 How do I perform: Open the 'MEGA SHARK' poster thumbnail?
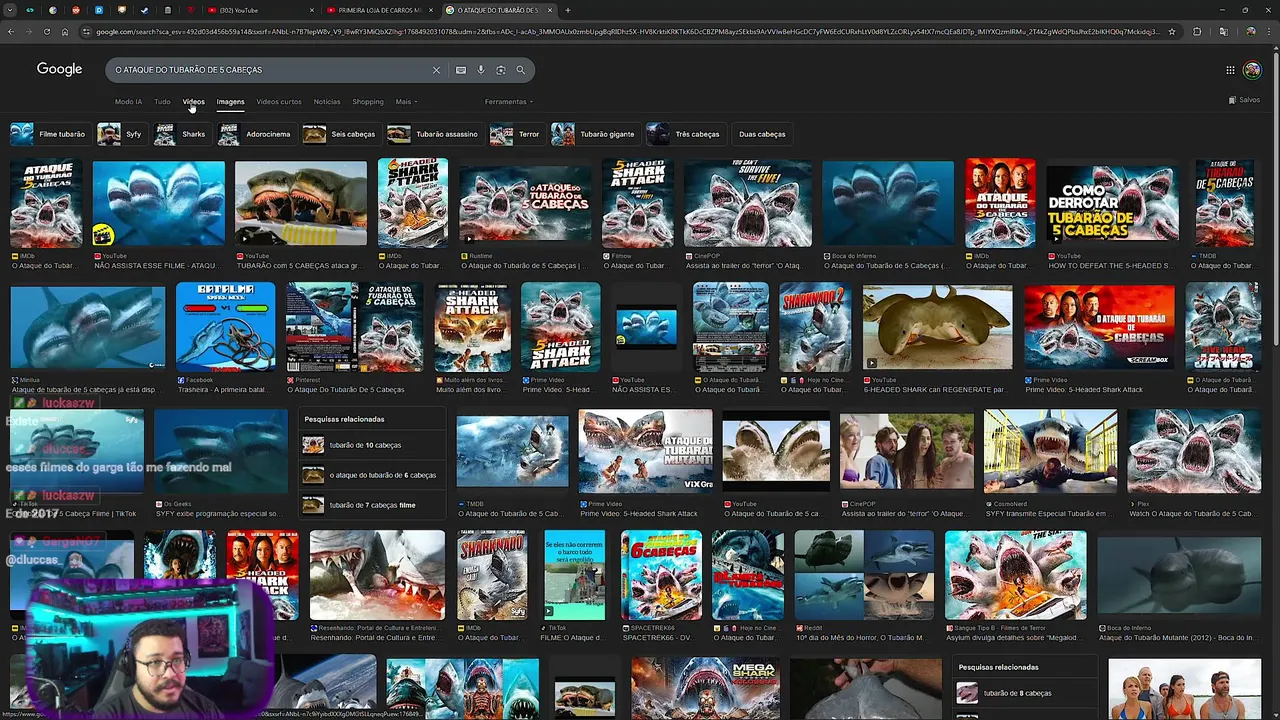click(x=705, y=688)
